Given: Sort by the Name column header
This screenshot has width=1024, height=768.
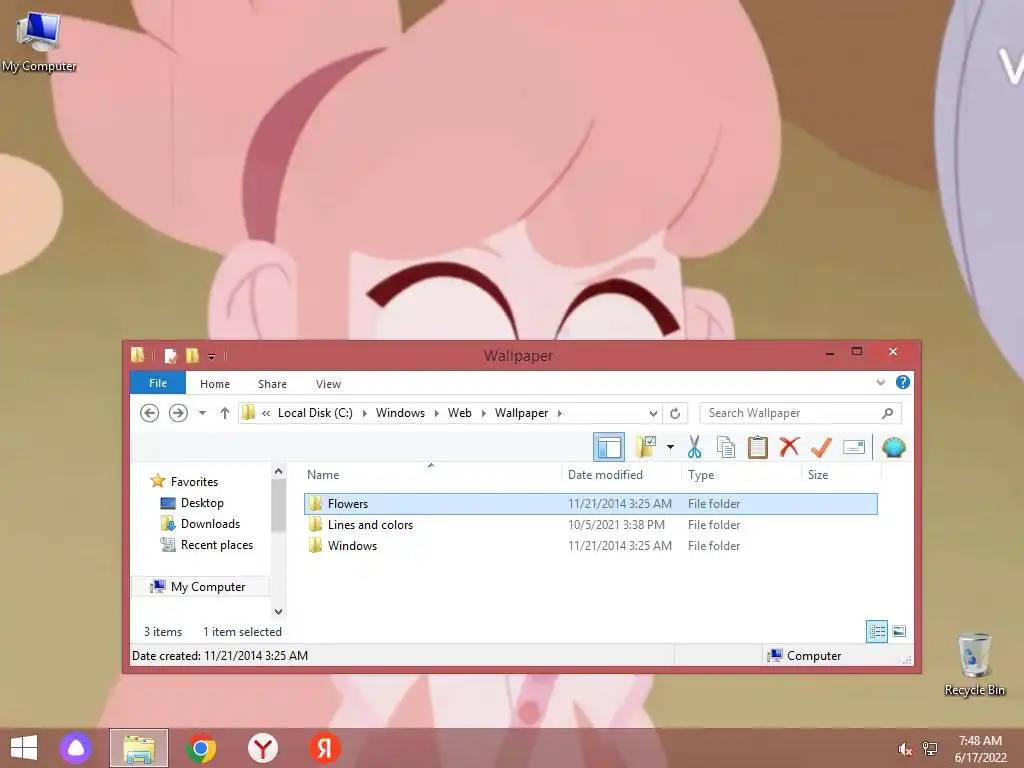Looking at the screenshot, I should [x=430, y=475].
